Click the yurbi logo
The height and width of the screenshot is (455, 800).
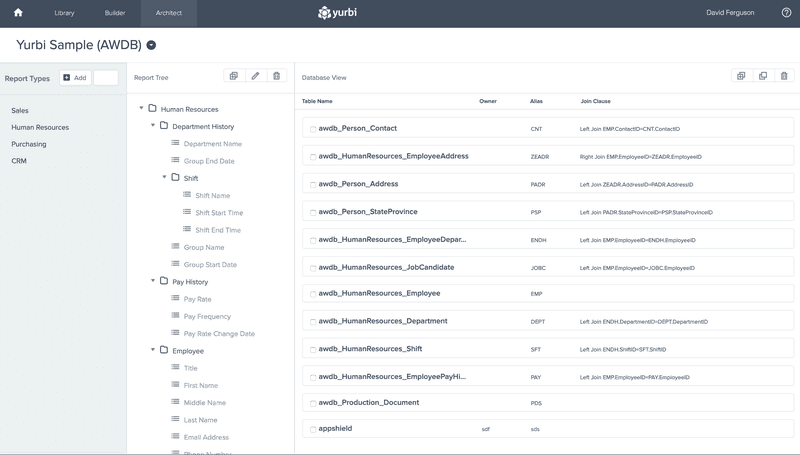point(337,13)
